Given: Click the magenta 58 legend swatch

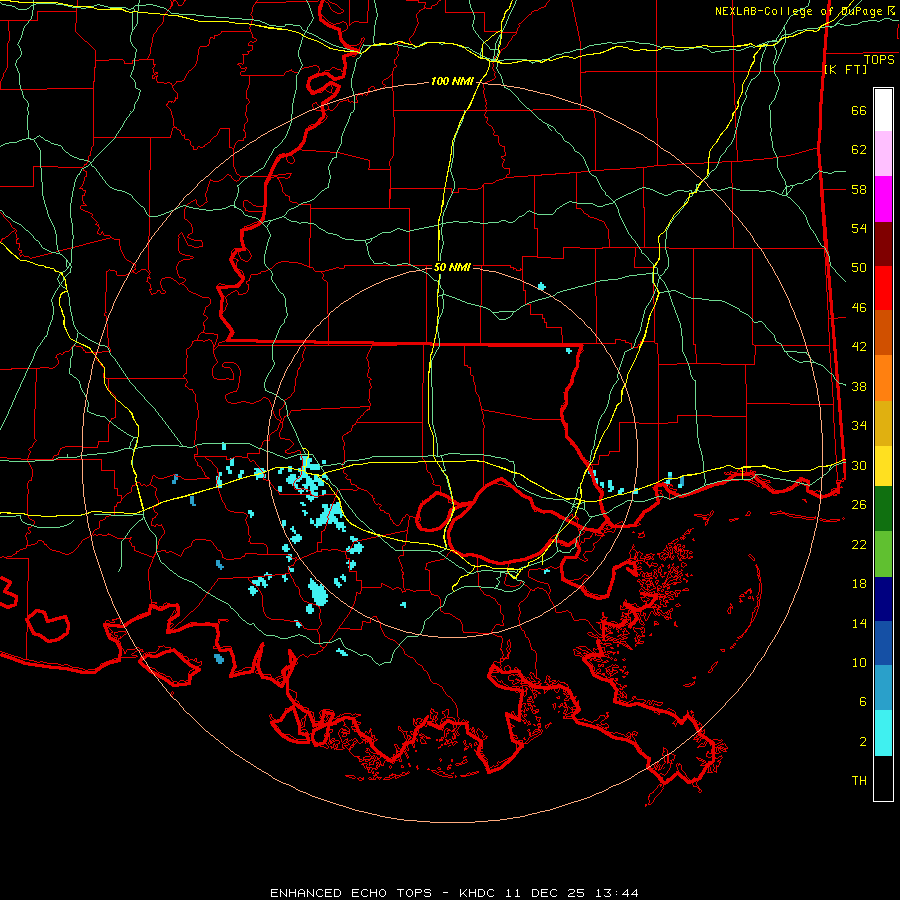Looking at the screenshot, I should pyautogui.click(x=883, y=199).
